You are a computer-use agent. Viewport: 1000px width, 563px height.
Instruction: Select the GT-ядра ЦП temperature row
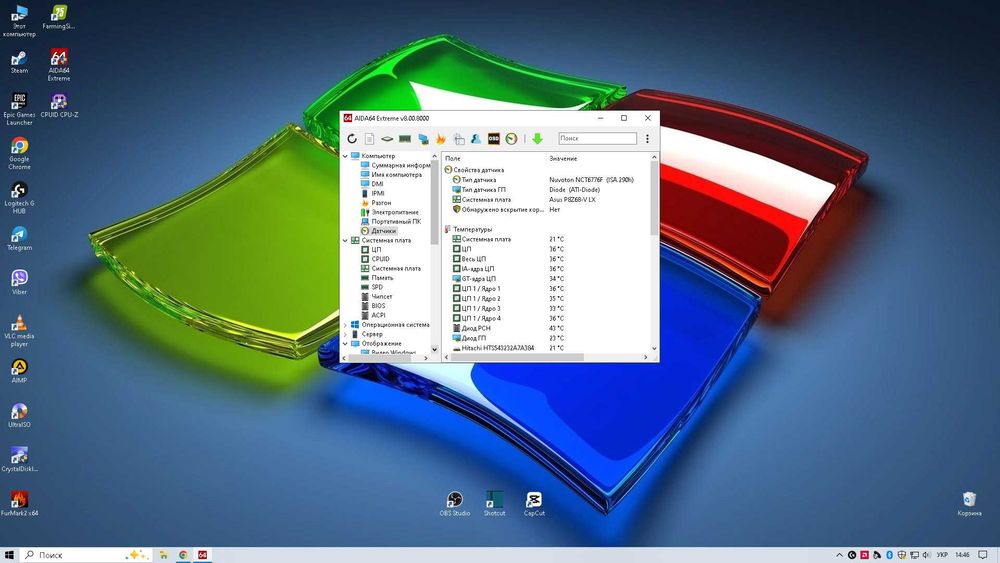tap(545, 279)
